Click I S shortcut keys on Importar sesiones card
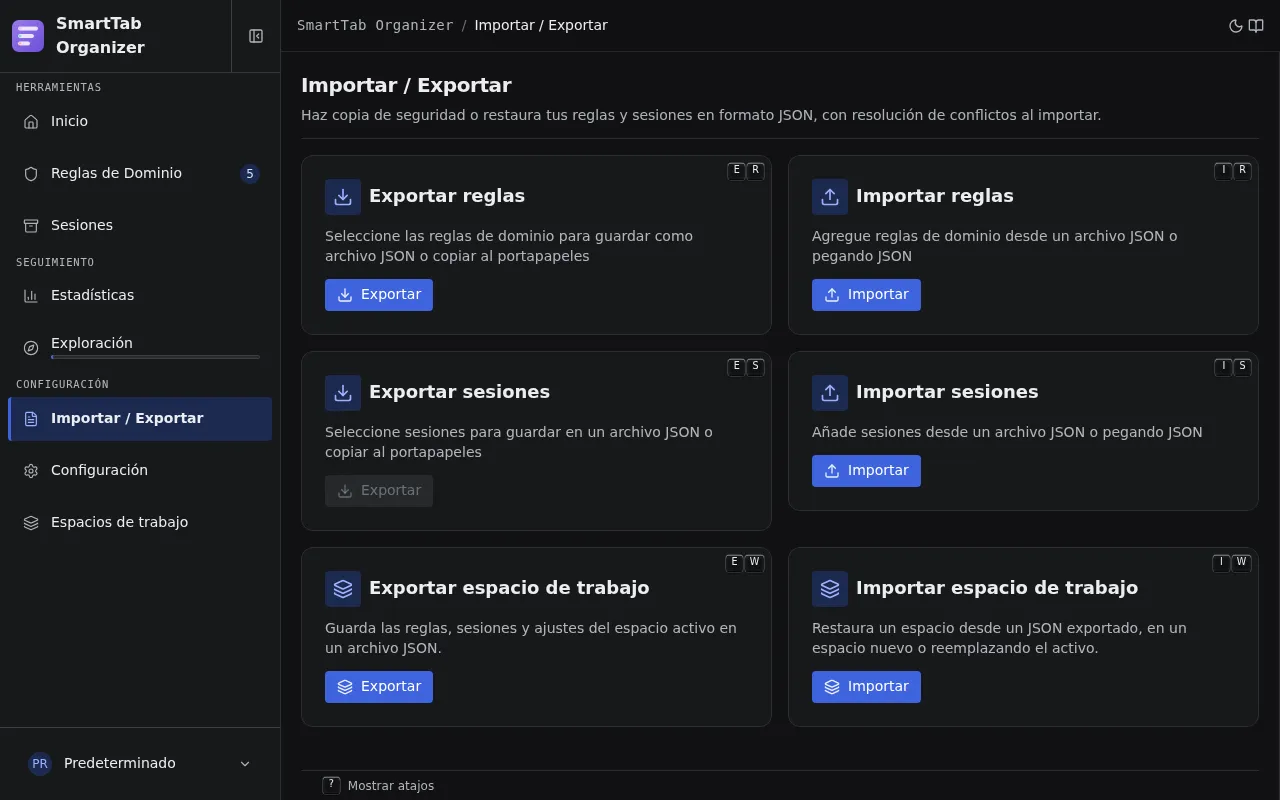The width and height of the screenshot is (1280, 800). tap(1233, 367)
